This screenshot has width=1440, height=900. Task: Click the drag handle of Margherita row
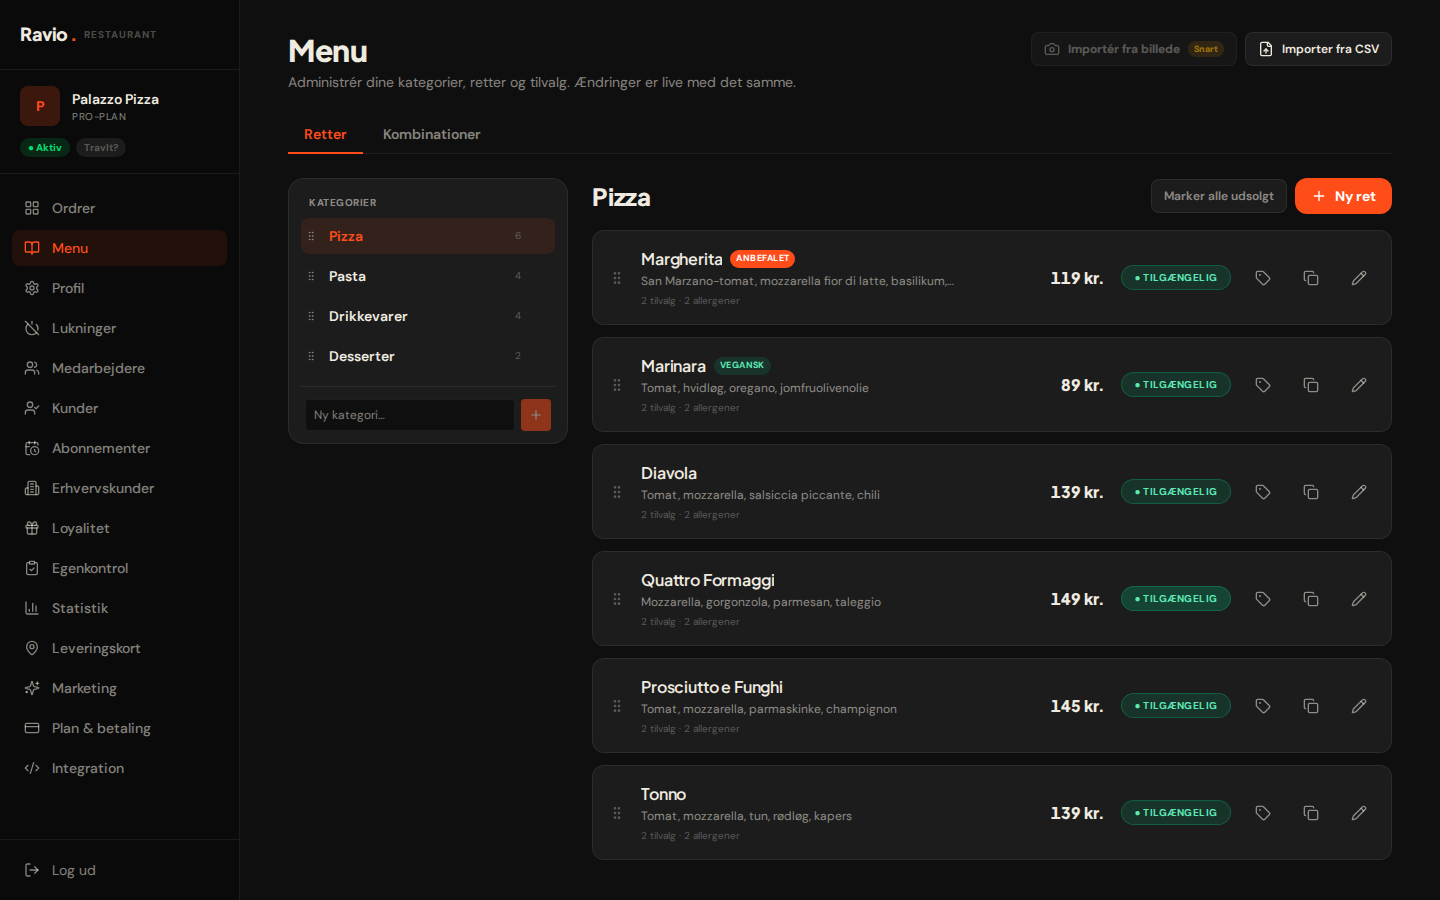[617, 278]
